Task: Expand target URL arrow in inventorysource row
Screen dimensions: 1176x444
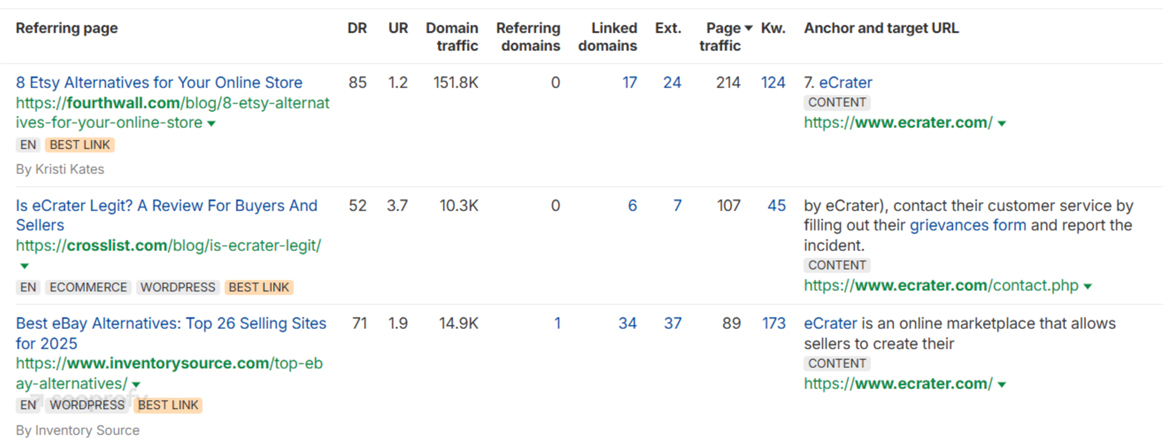Action: click(1002, 386)
